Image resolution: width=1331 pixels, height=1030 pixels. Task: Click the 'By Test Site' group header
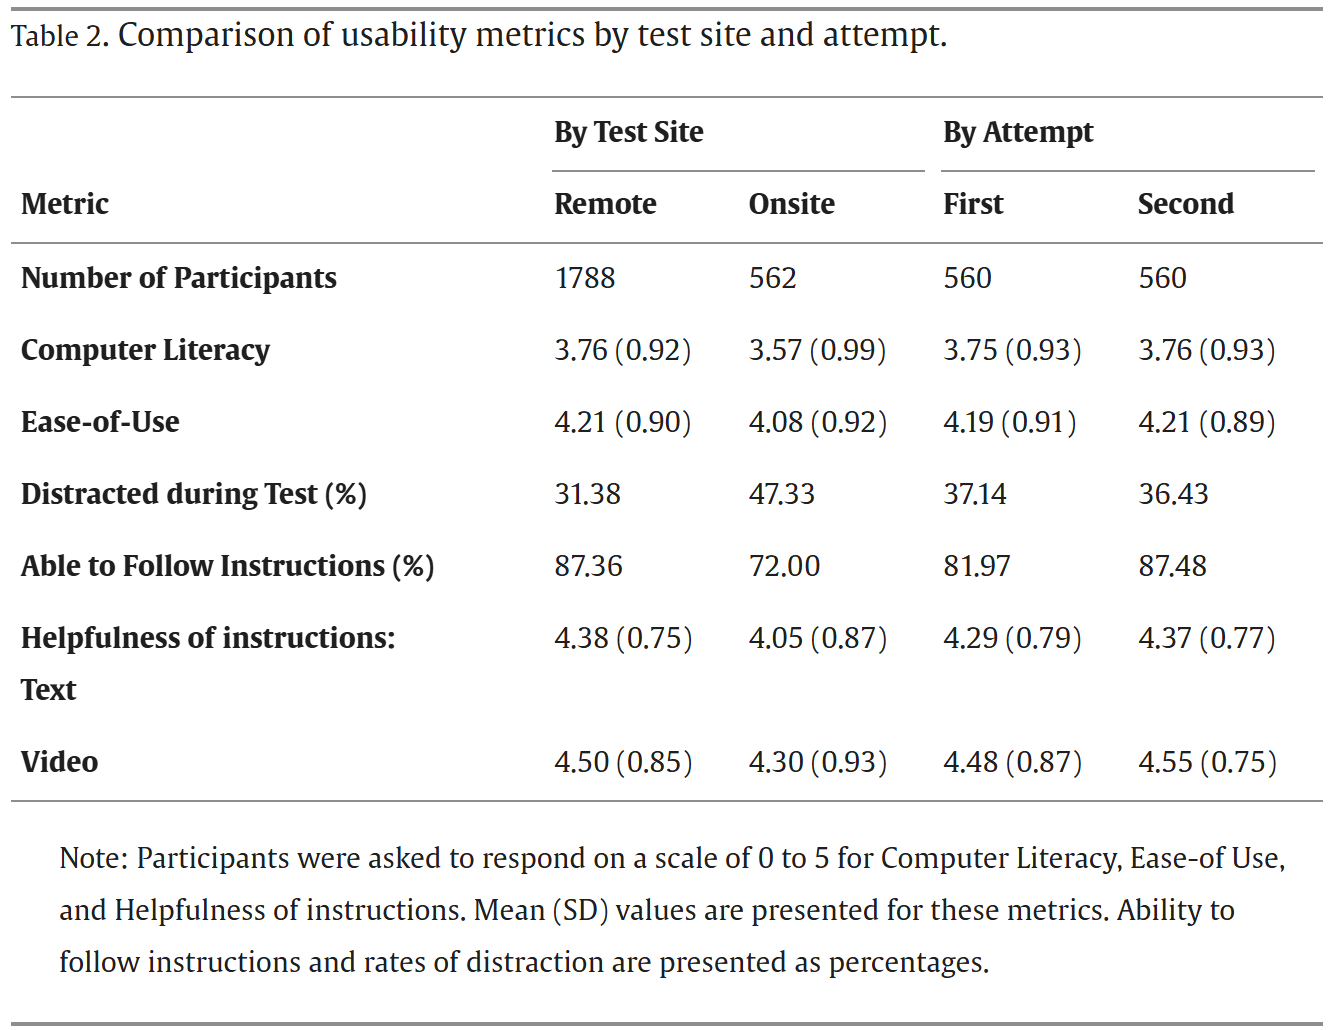point(628,132)
